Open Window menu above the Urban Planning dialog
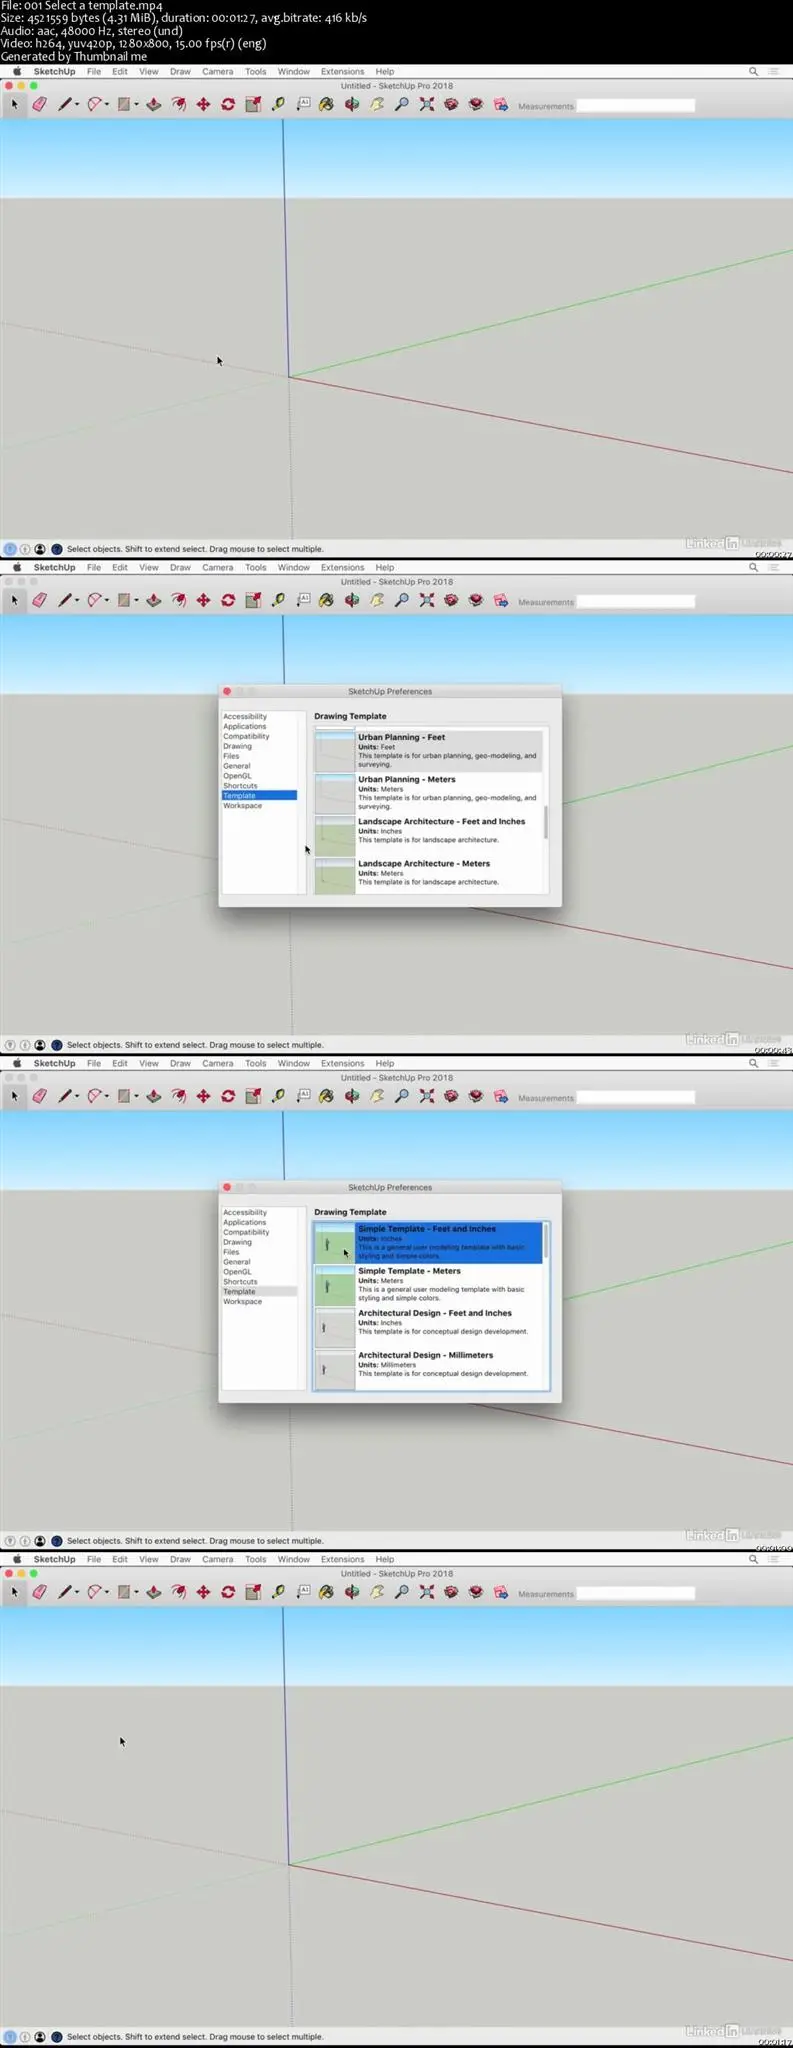 (x=293, y=567)
